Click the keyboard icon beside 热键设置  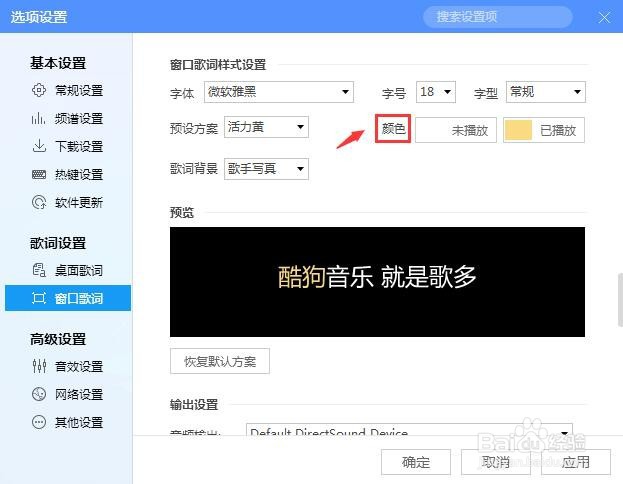(x=39, y=174)
